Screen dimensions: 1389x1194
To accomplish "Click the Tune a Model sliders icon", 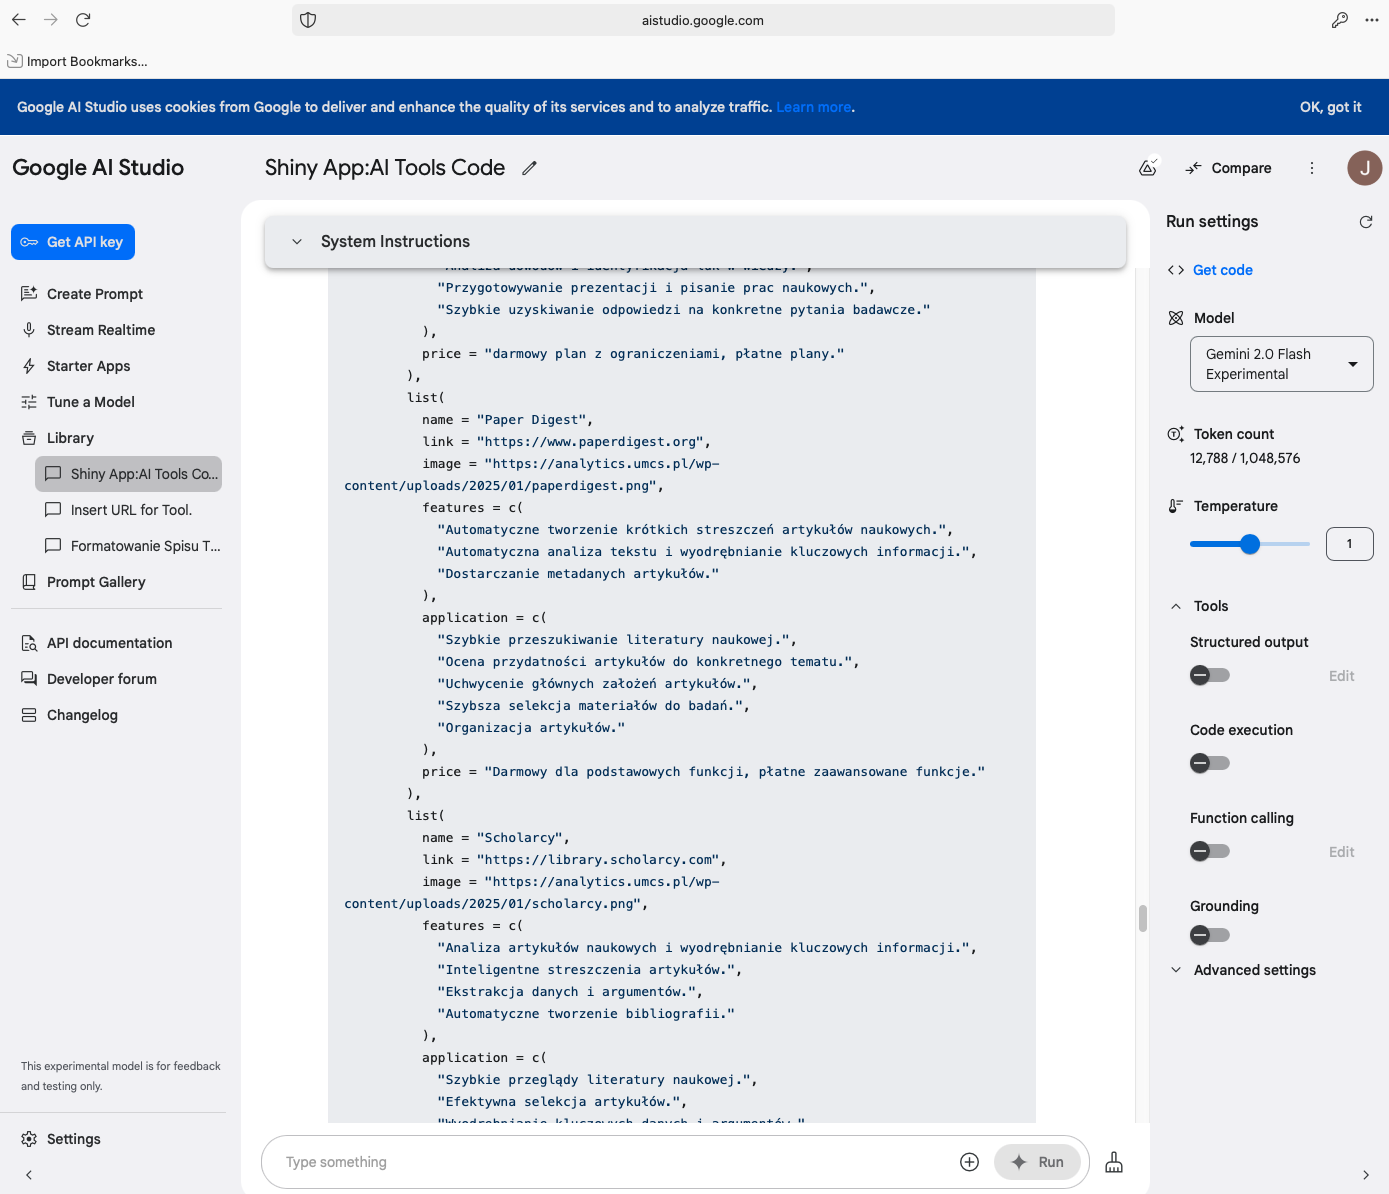I will tap(29, 402).
